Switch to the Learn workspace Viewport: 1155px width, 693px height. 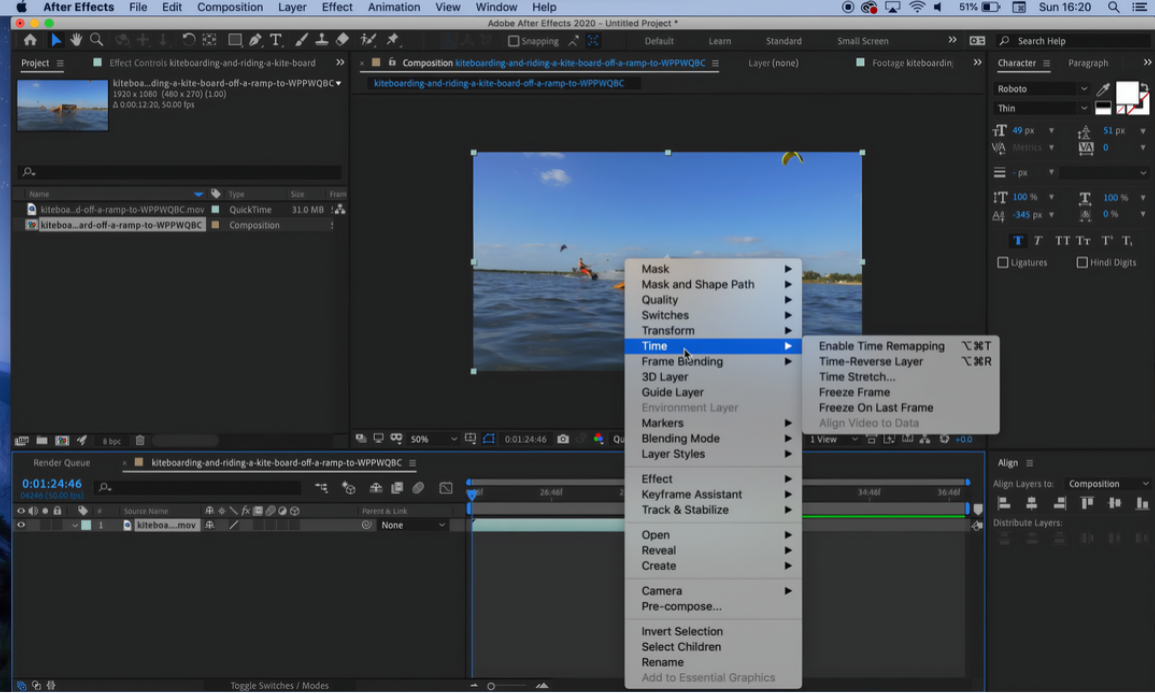pos(720,41)
